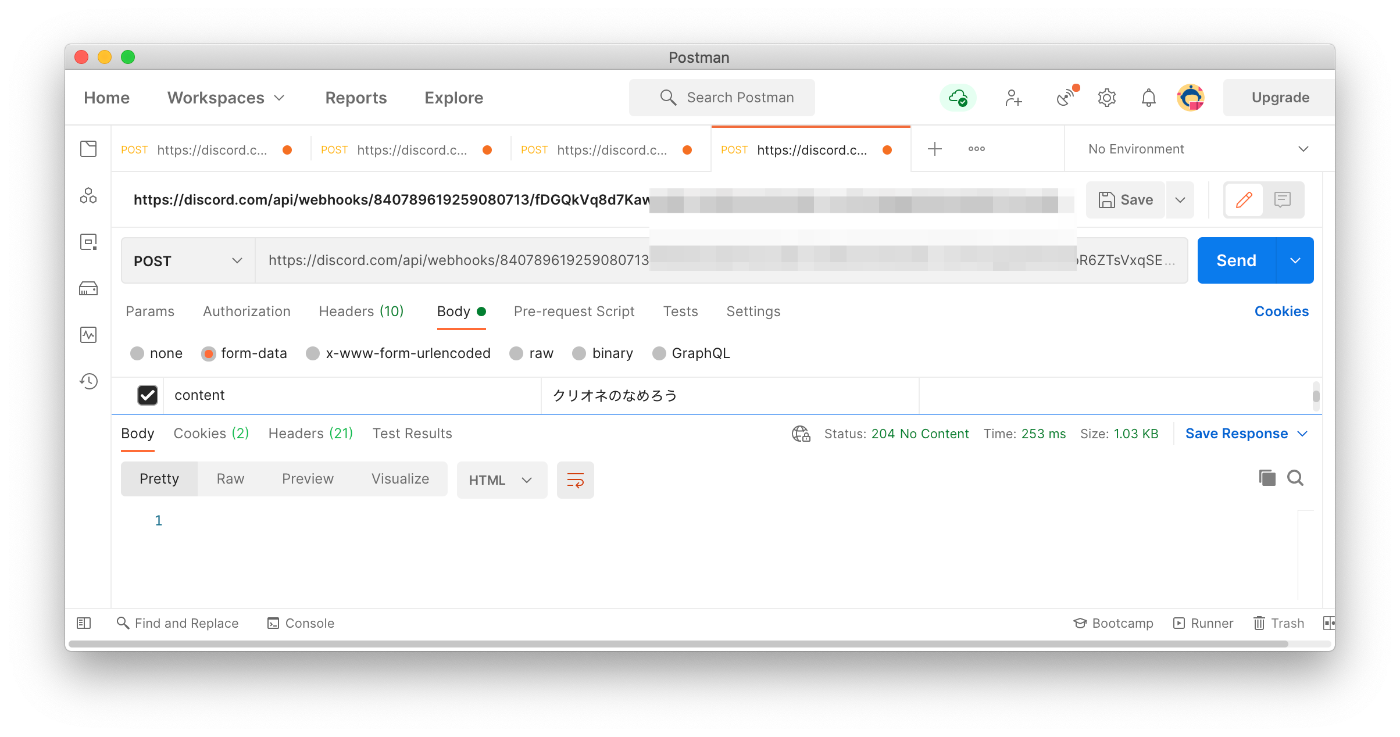Expand the Send button options arrow
Screen dimensions: 1400x737
1295,260
